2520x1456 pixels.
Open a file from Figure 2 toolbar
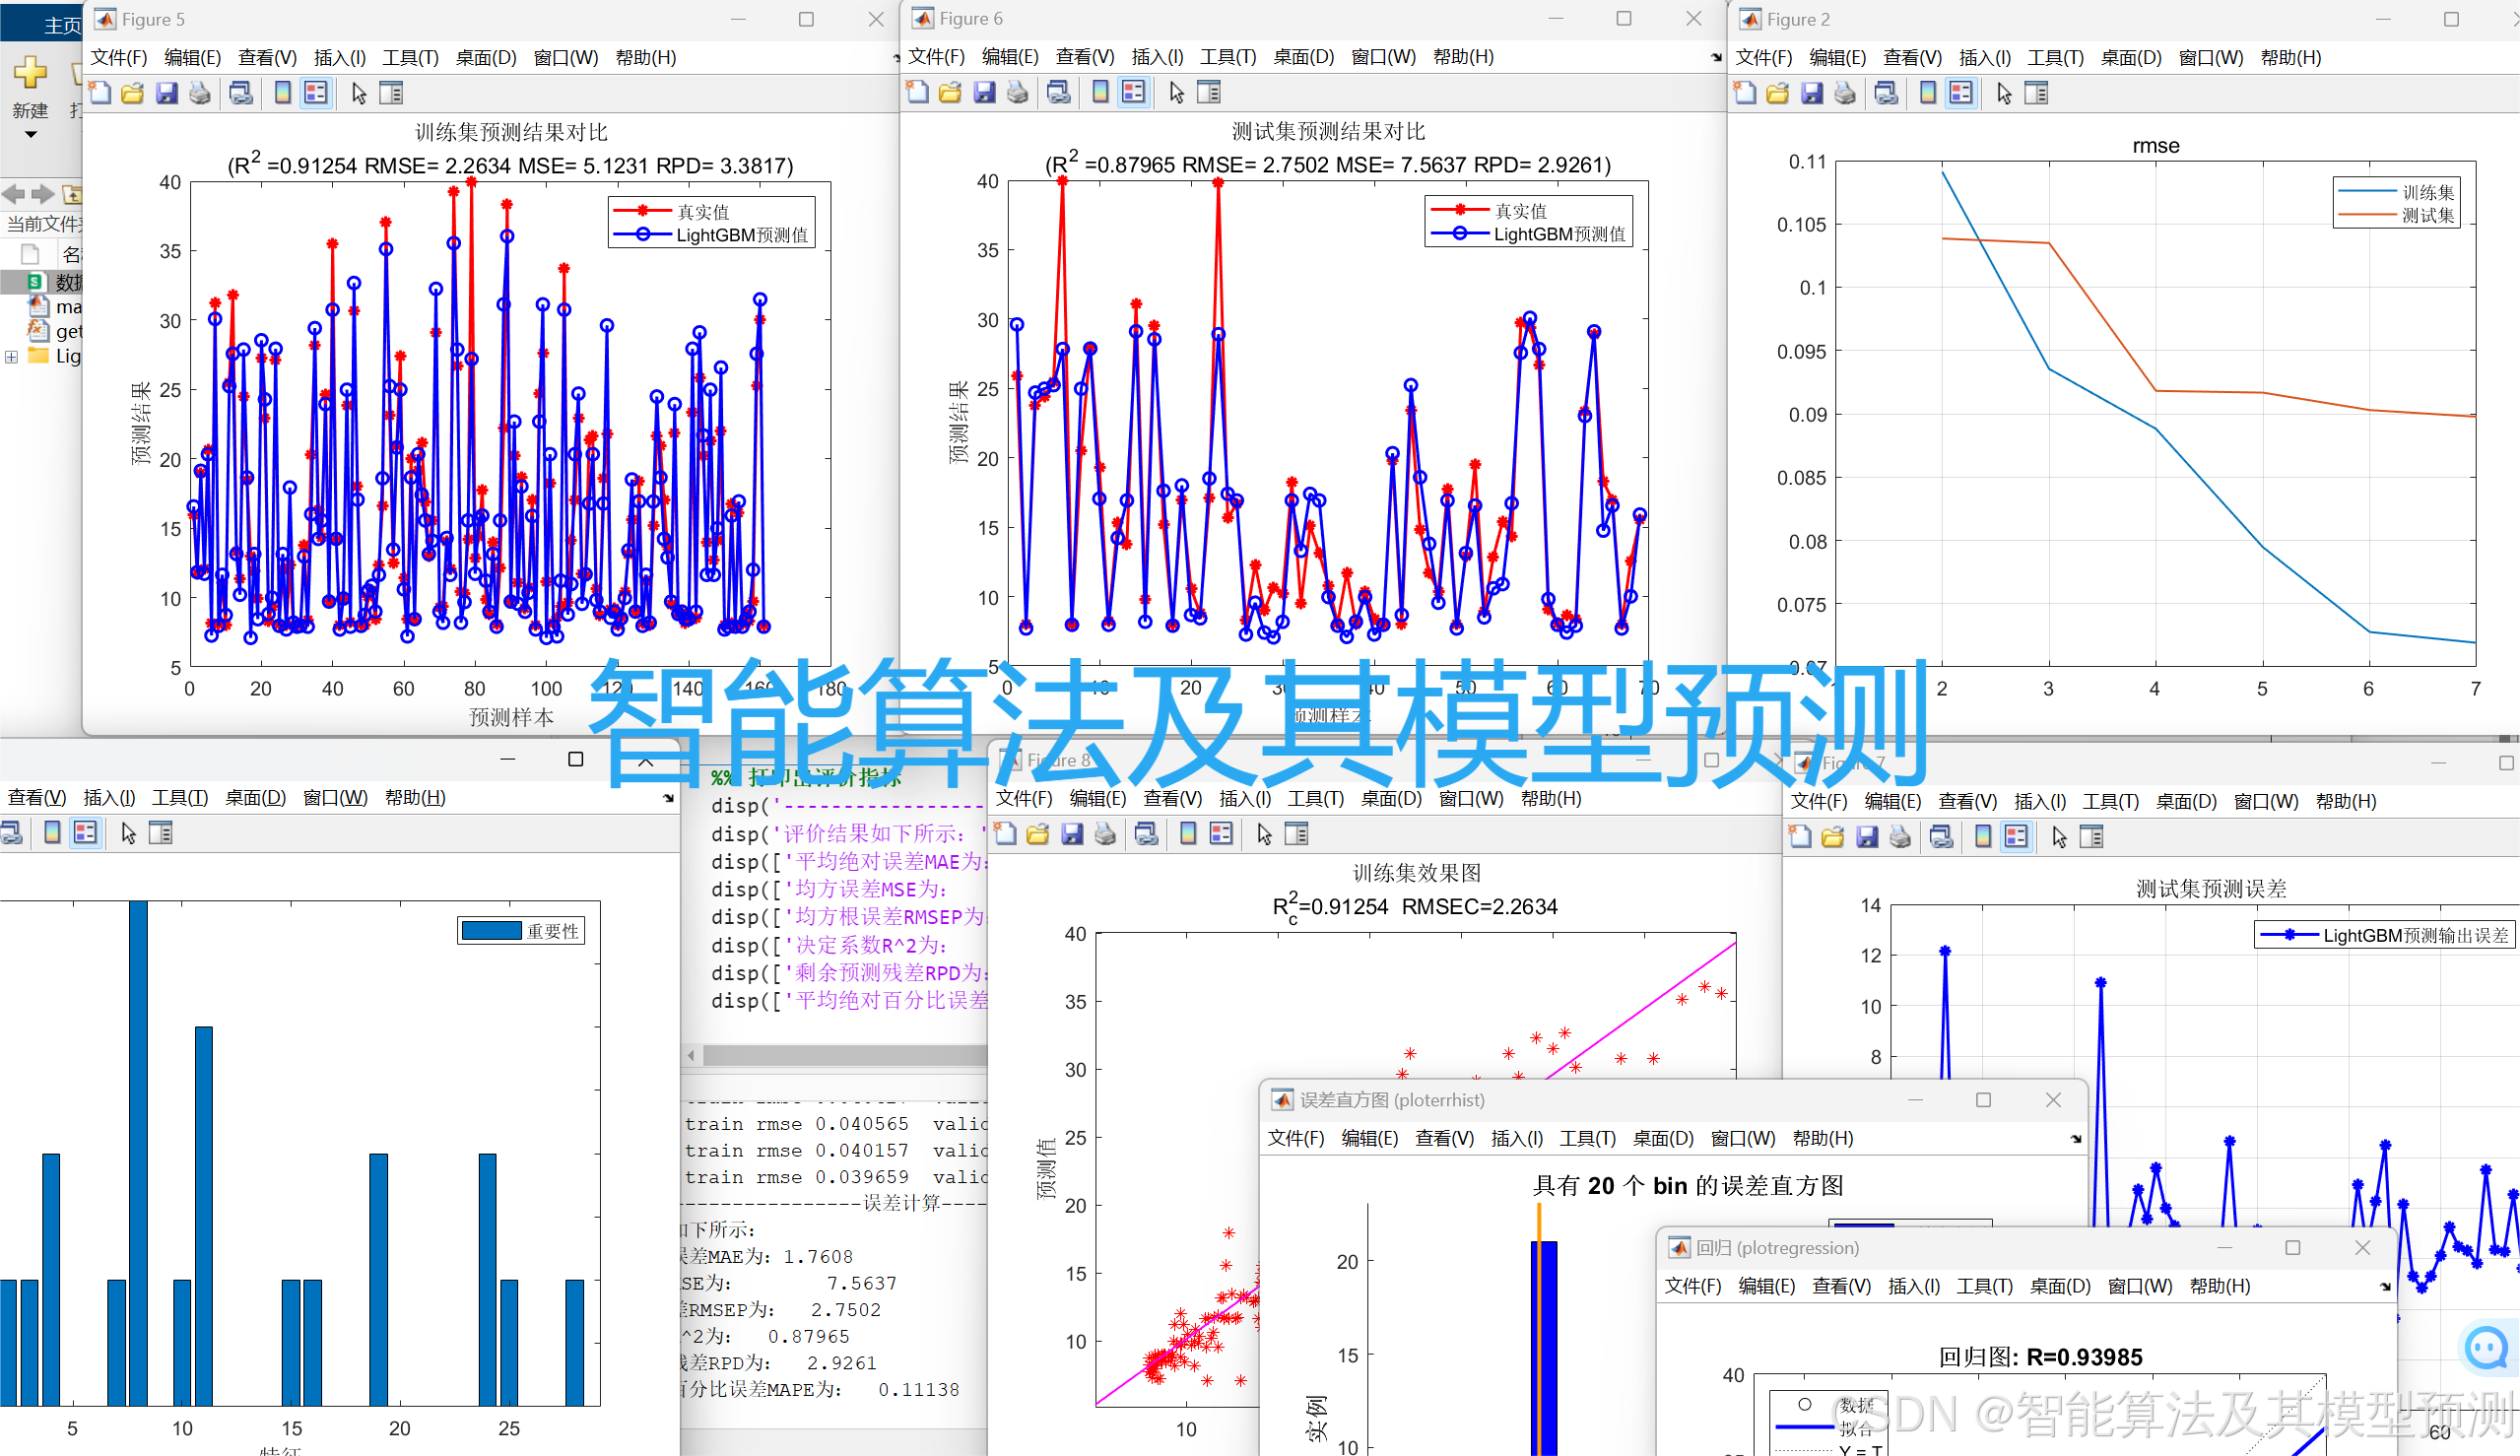[1777, 92]
